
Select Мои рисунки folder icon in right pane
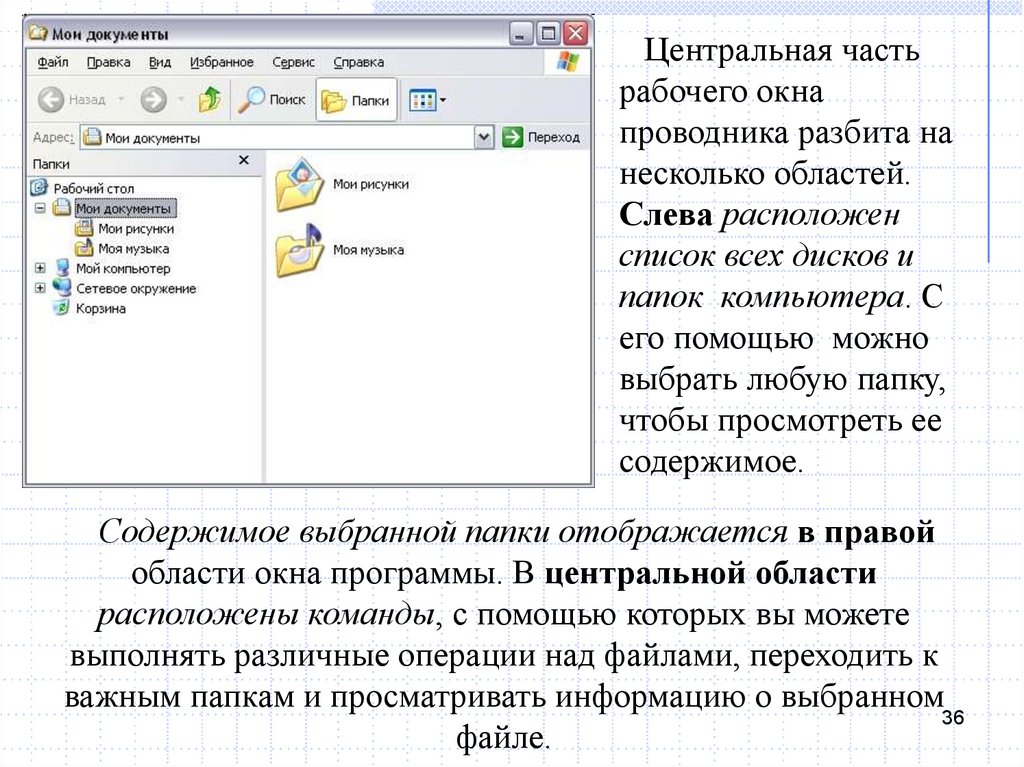tap(299, 184)
